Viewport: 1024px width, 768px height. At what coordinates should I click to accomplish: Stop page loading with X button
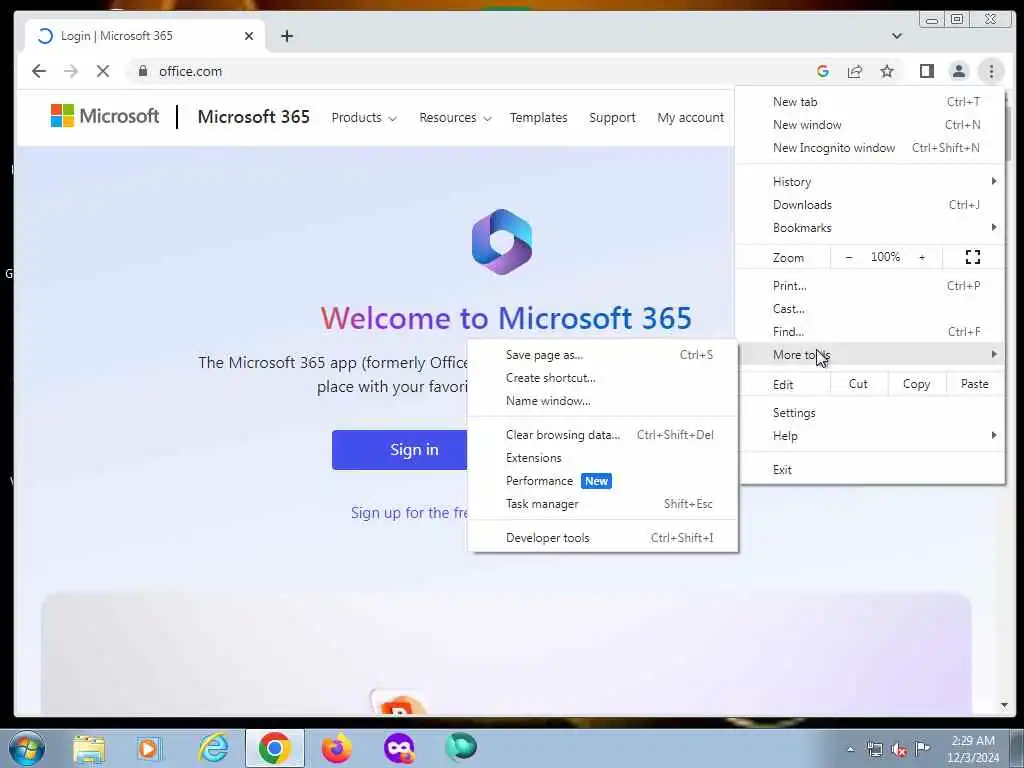point(103,71)
